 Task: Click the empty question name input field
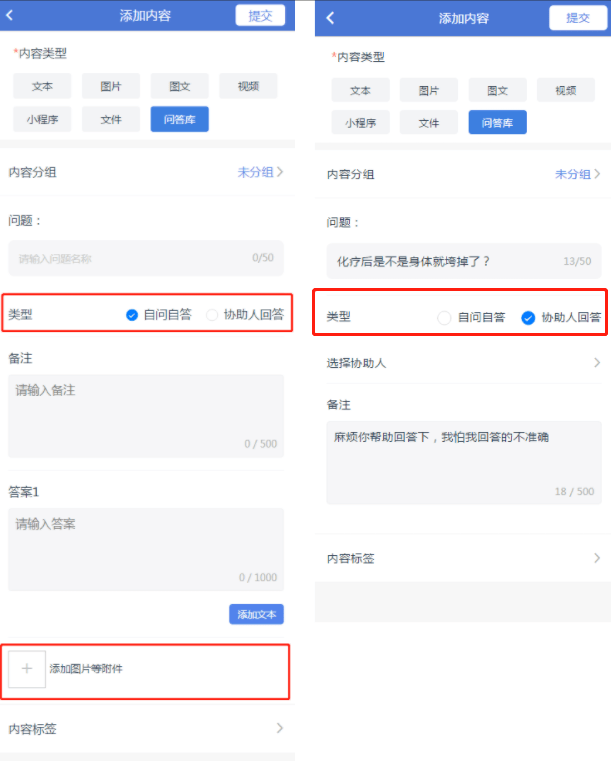[146, 258]
